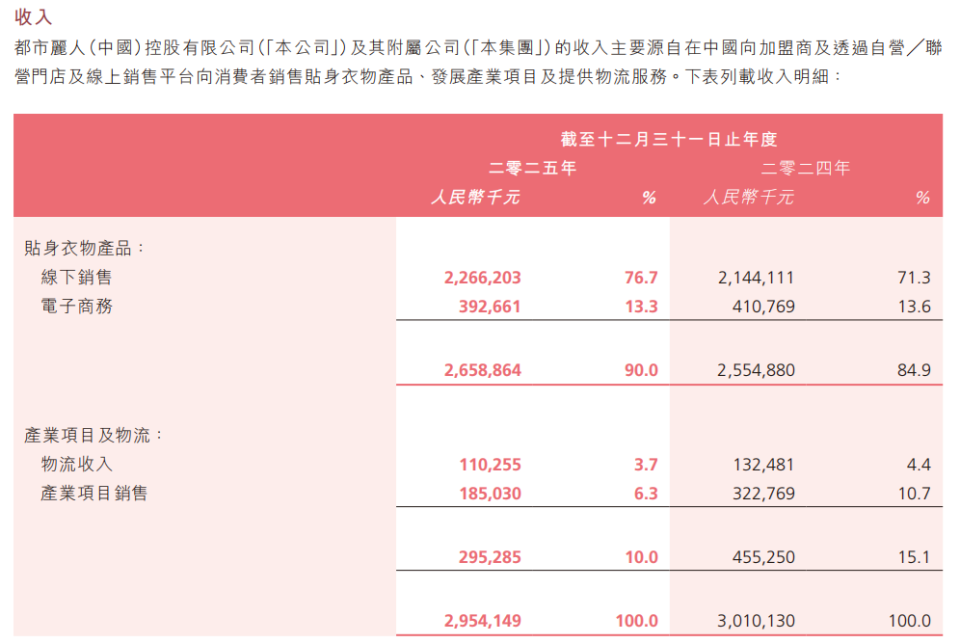Click the 二零二四年 column header
960x643 pixels.
(x=805, y=168)
